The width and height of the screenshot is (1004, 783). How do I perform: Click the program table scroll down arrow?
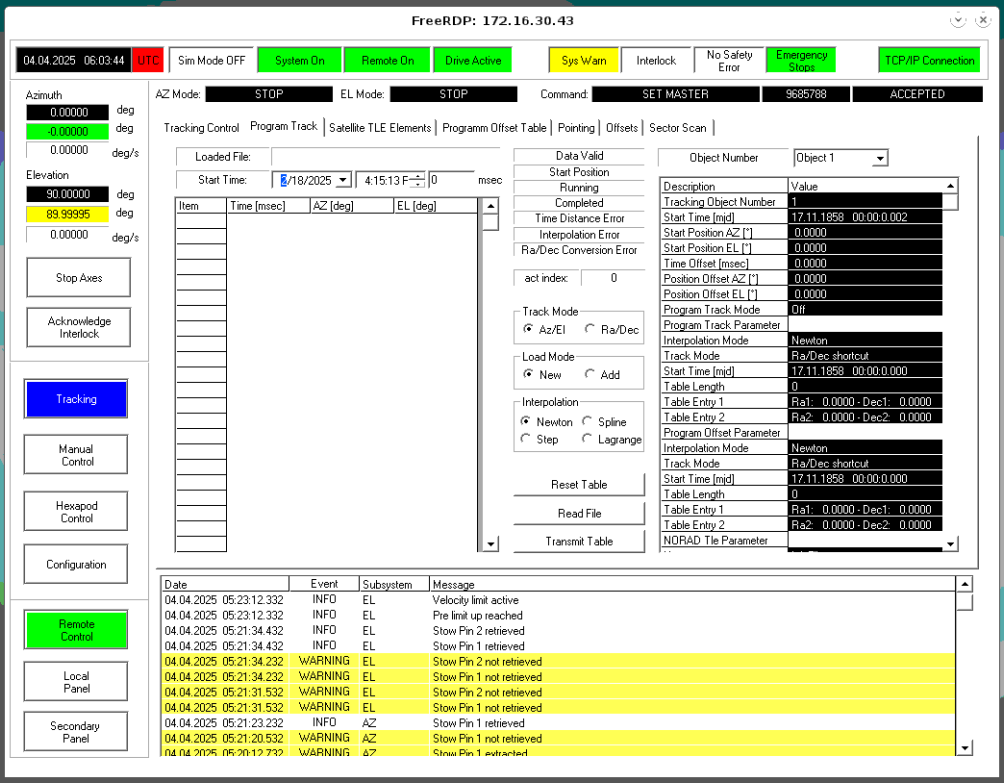click(x=490, y=544)
